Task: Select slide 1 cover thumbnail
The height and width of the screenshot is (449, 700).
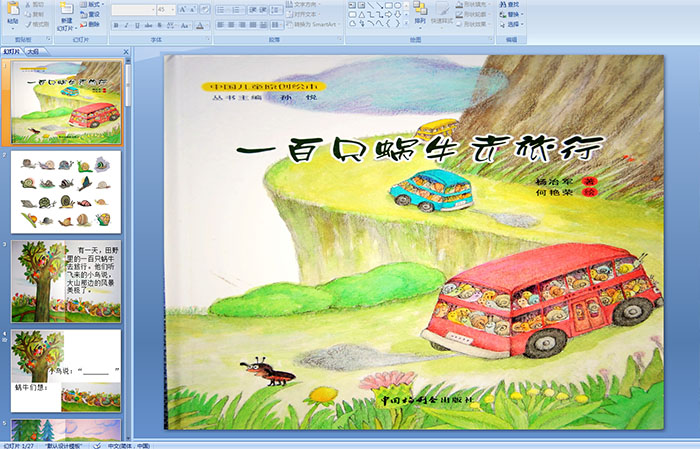Action: point(66,102)
